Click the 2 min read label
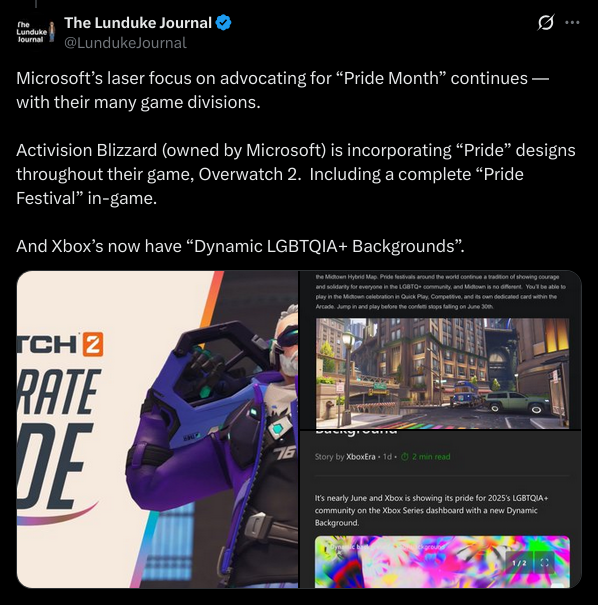 tap(431, 457)
